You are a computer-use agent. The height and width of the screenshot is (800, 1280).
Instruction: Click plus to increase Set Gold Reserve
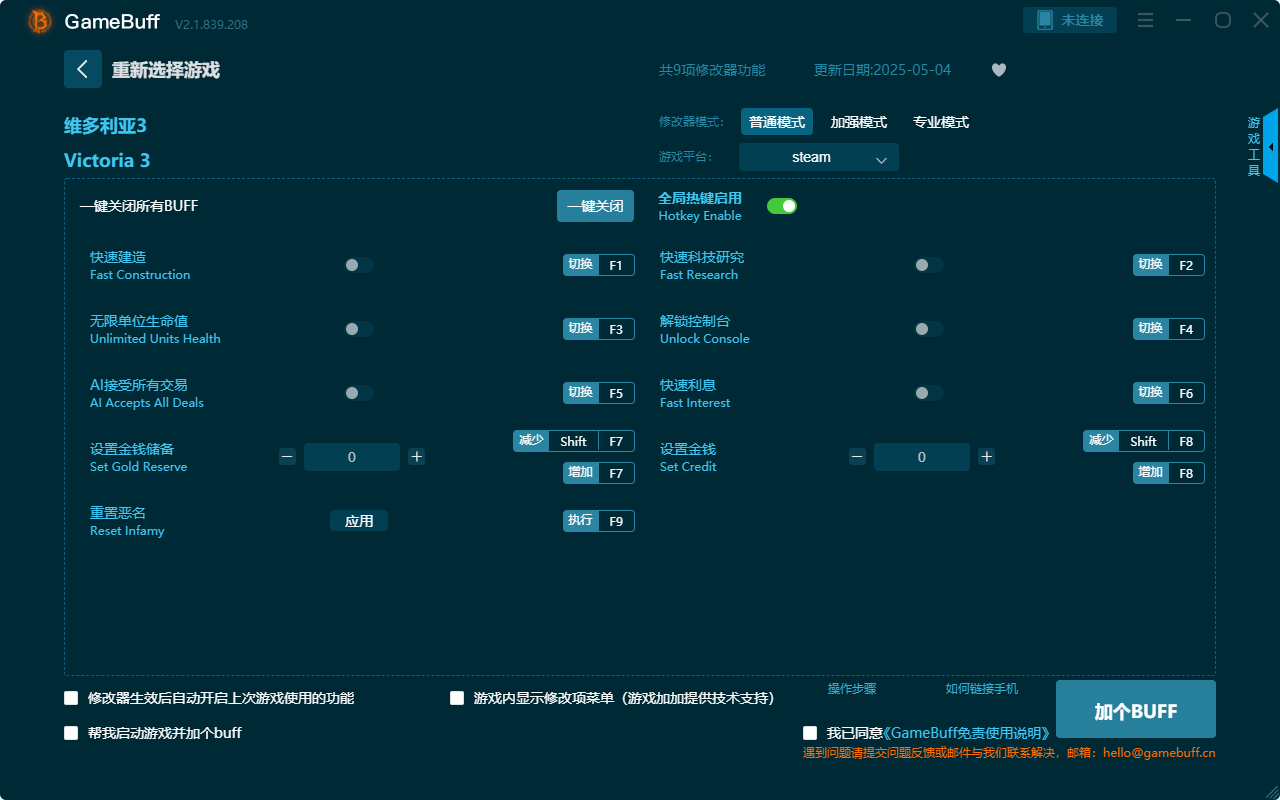[x=416, y=456]
